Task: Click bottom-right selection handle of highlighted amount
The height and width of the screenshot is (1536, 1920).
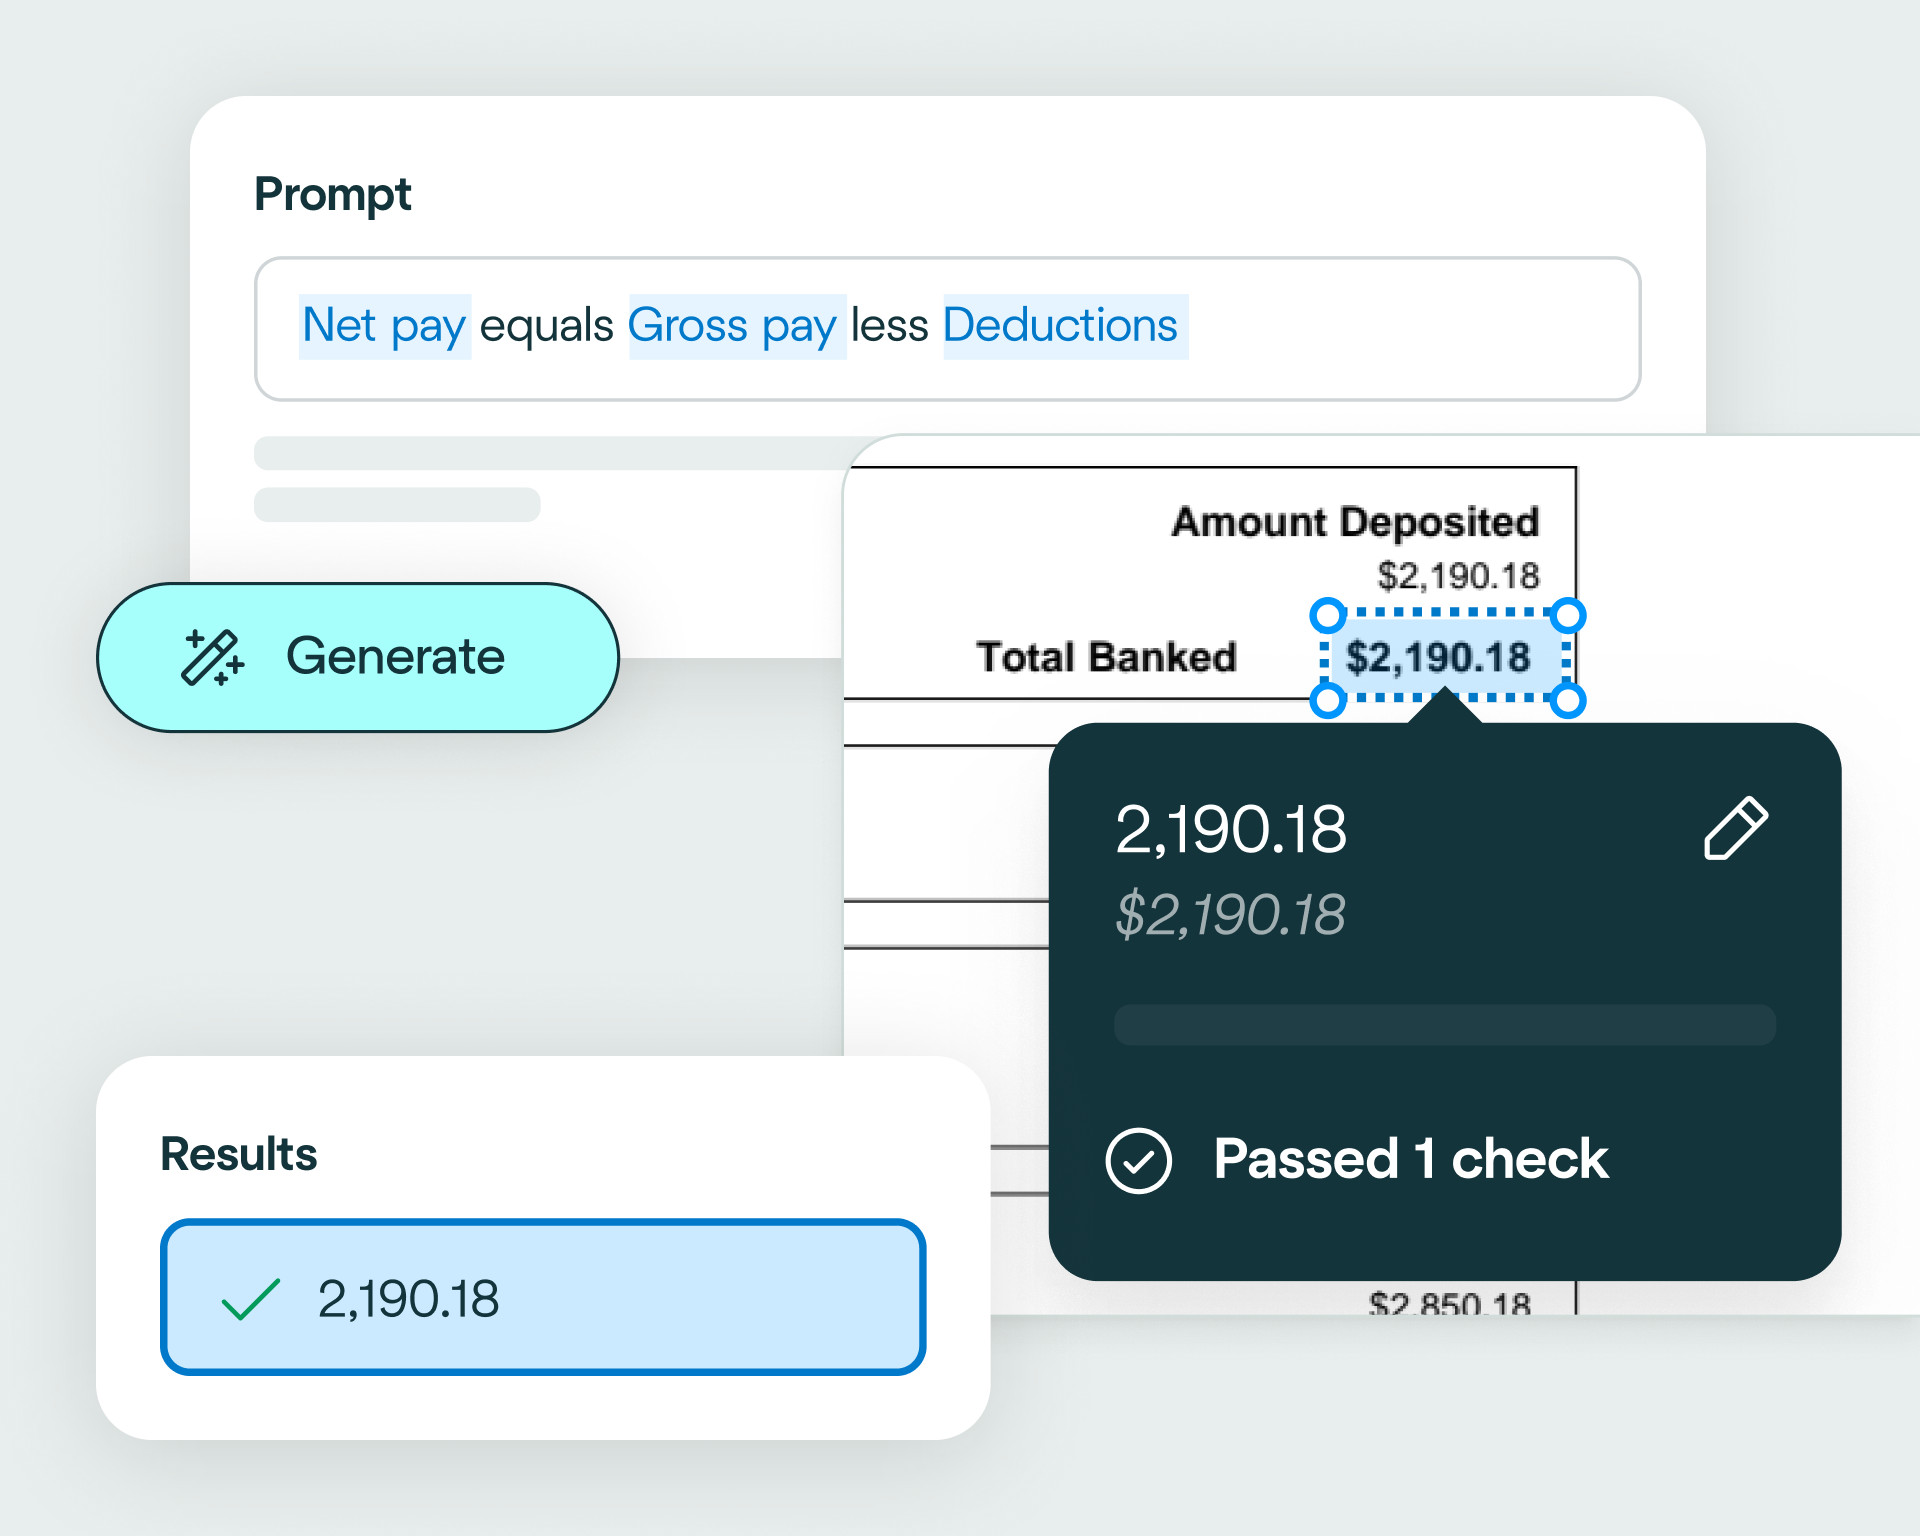Action: [1568, 700]
